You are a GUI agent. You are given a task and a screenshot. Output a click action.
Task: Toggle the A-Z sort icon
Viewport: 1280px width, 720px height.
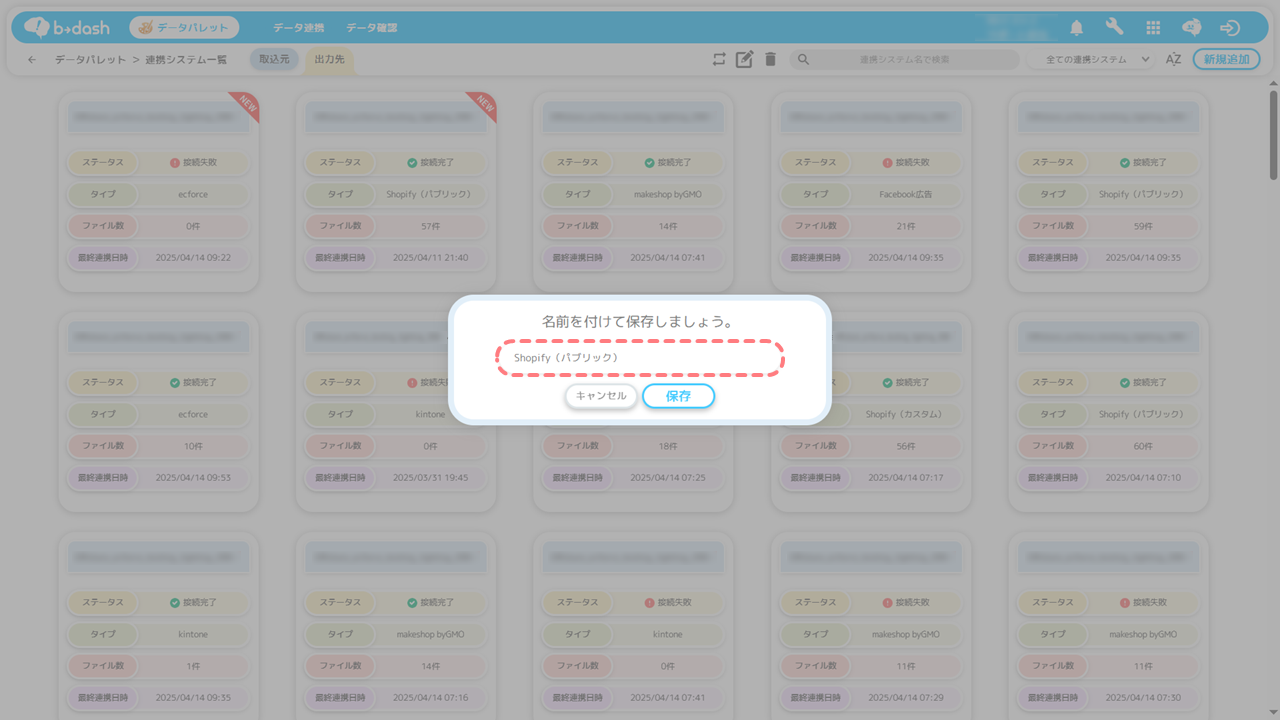pos(1174,60)
